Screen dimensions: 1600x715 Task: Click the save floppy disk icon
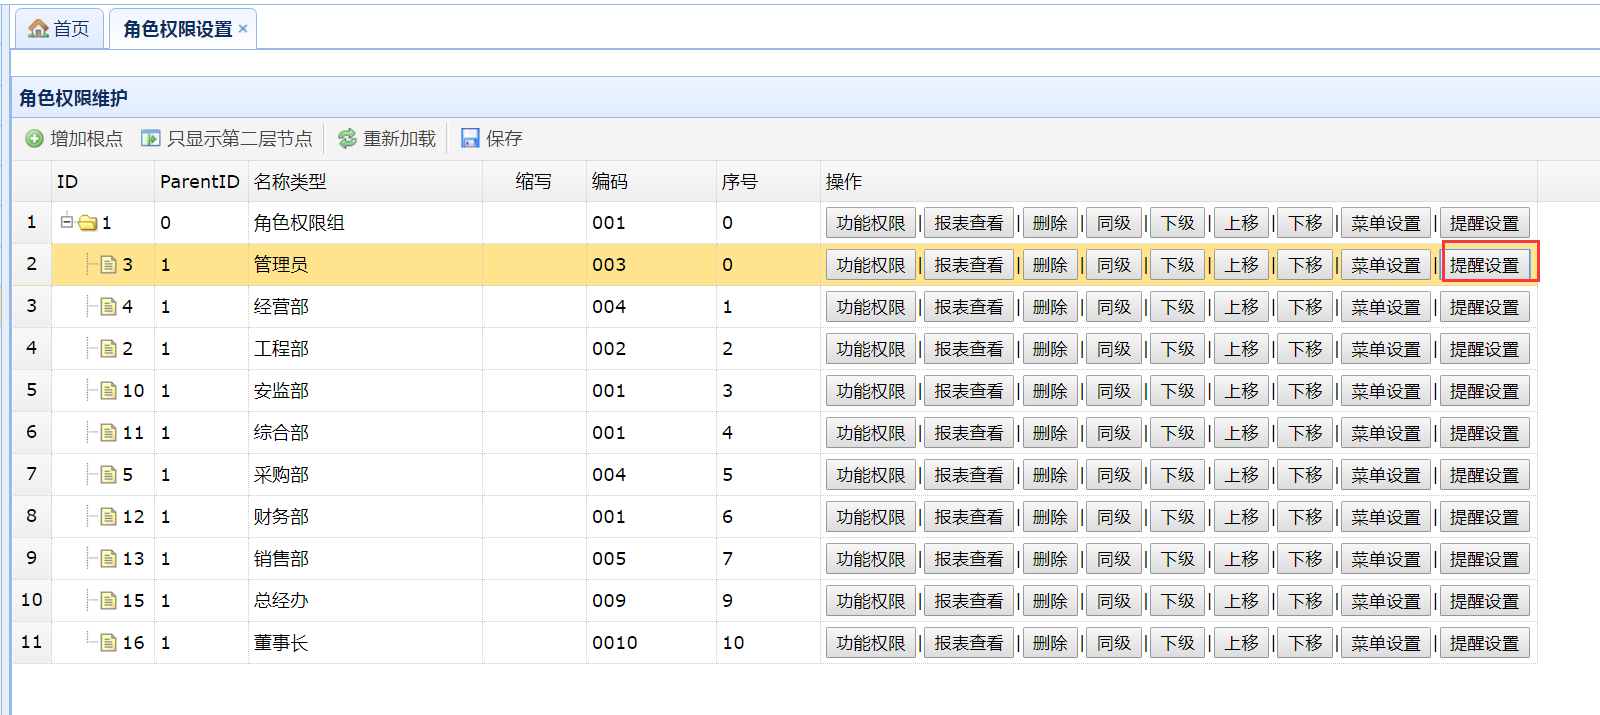coord(470,139)
